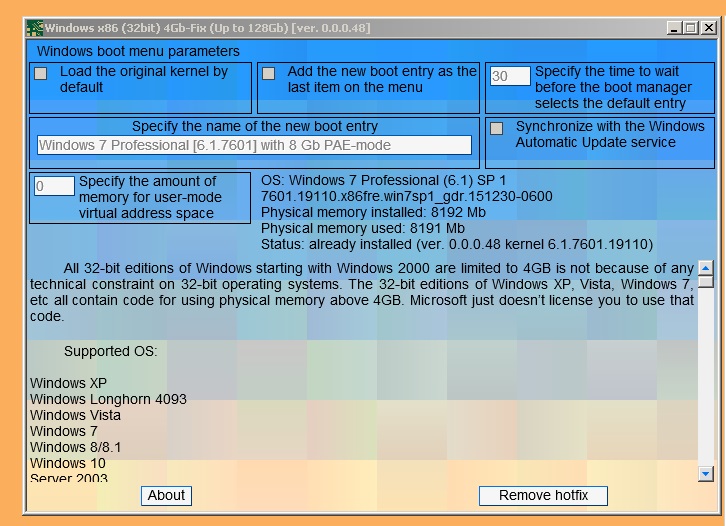This screenshot has height=526, width=726.
Task: Click the window title bar text
Action: point(207,28)
